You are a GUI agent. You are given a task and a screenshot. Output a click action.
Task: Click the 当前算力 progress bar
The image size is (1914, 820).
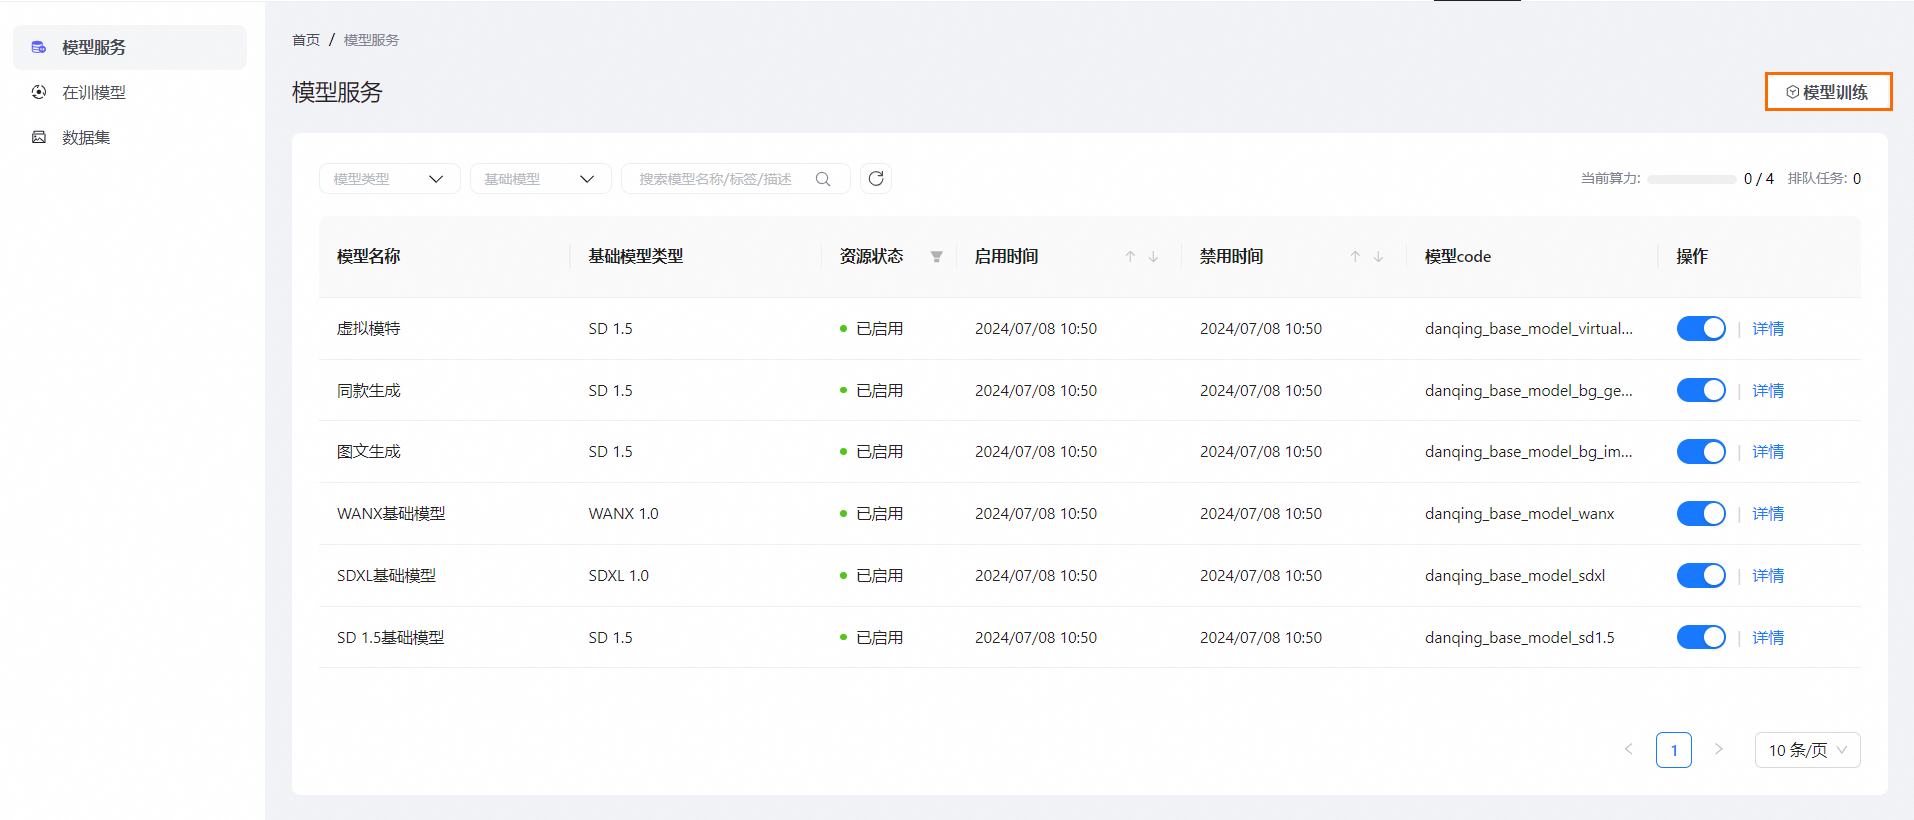(x=1692, y=179)
